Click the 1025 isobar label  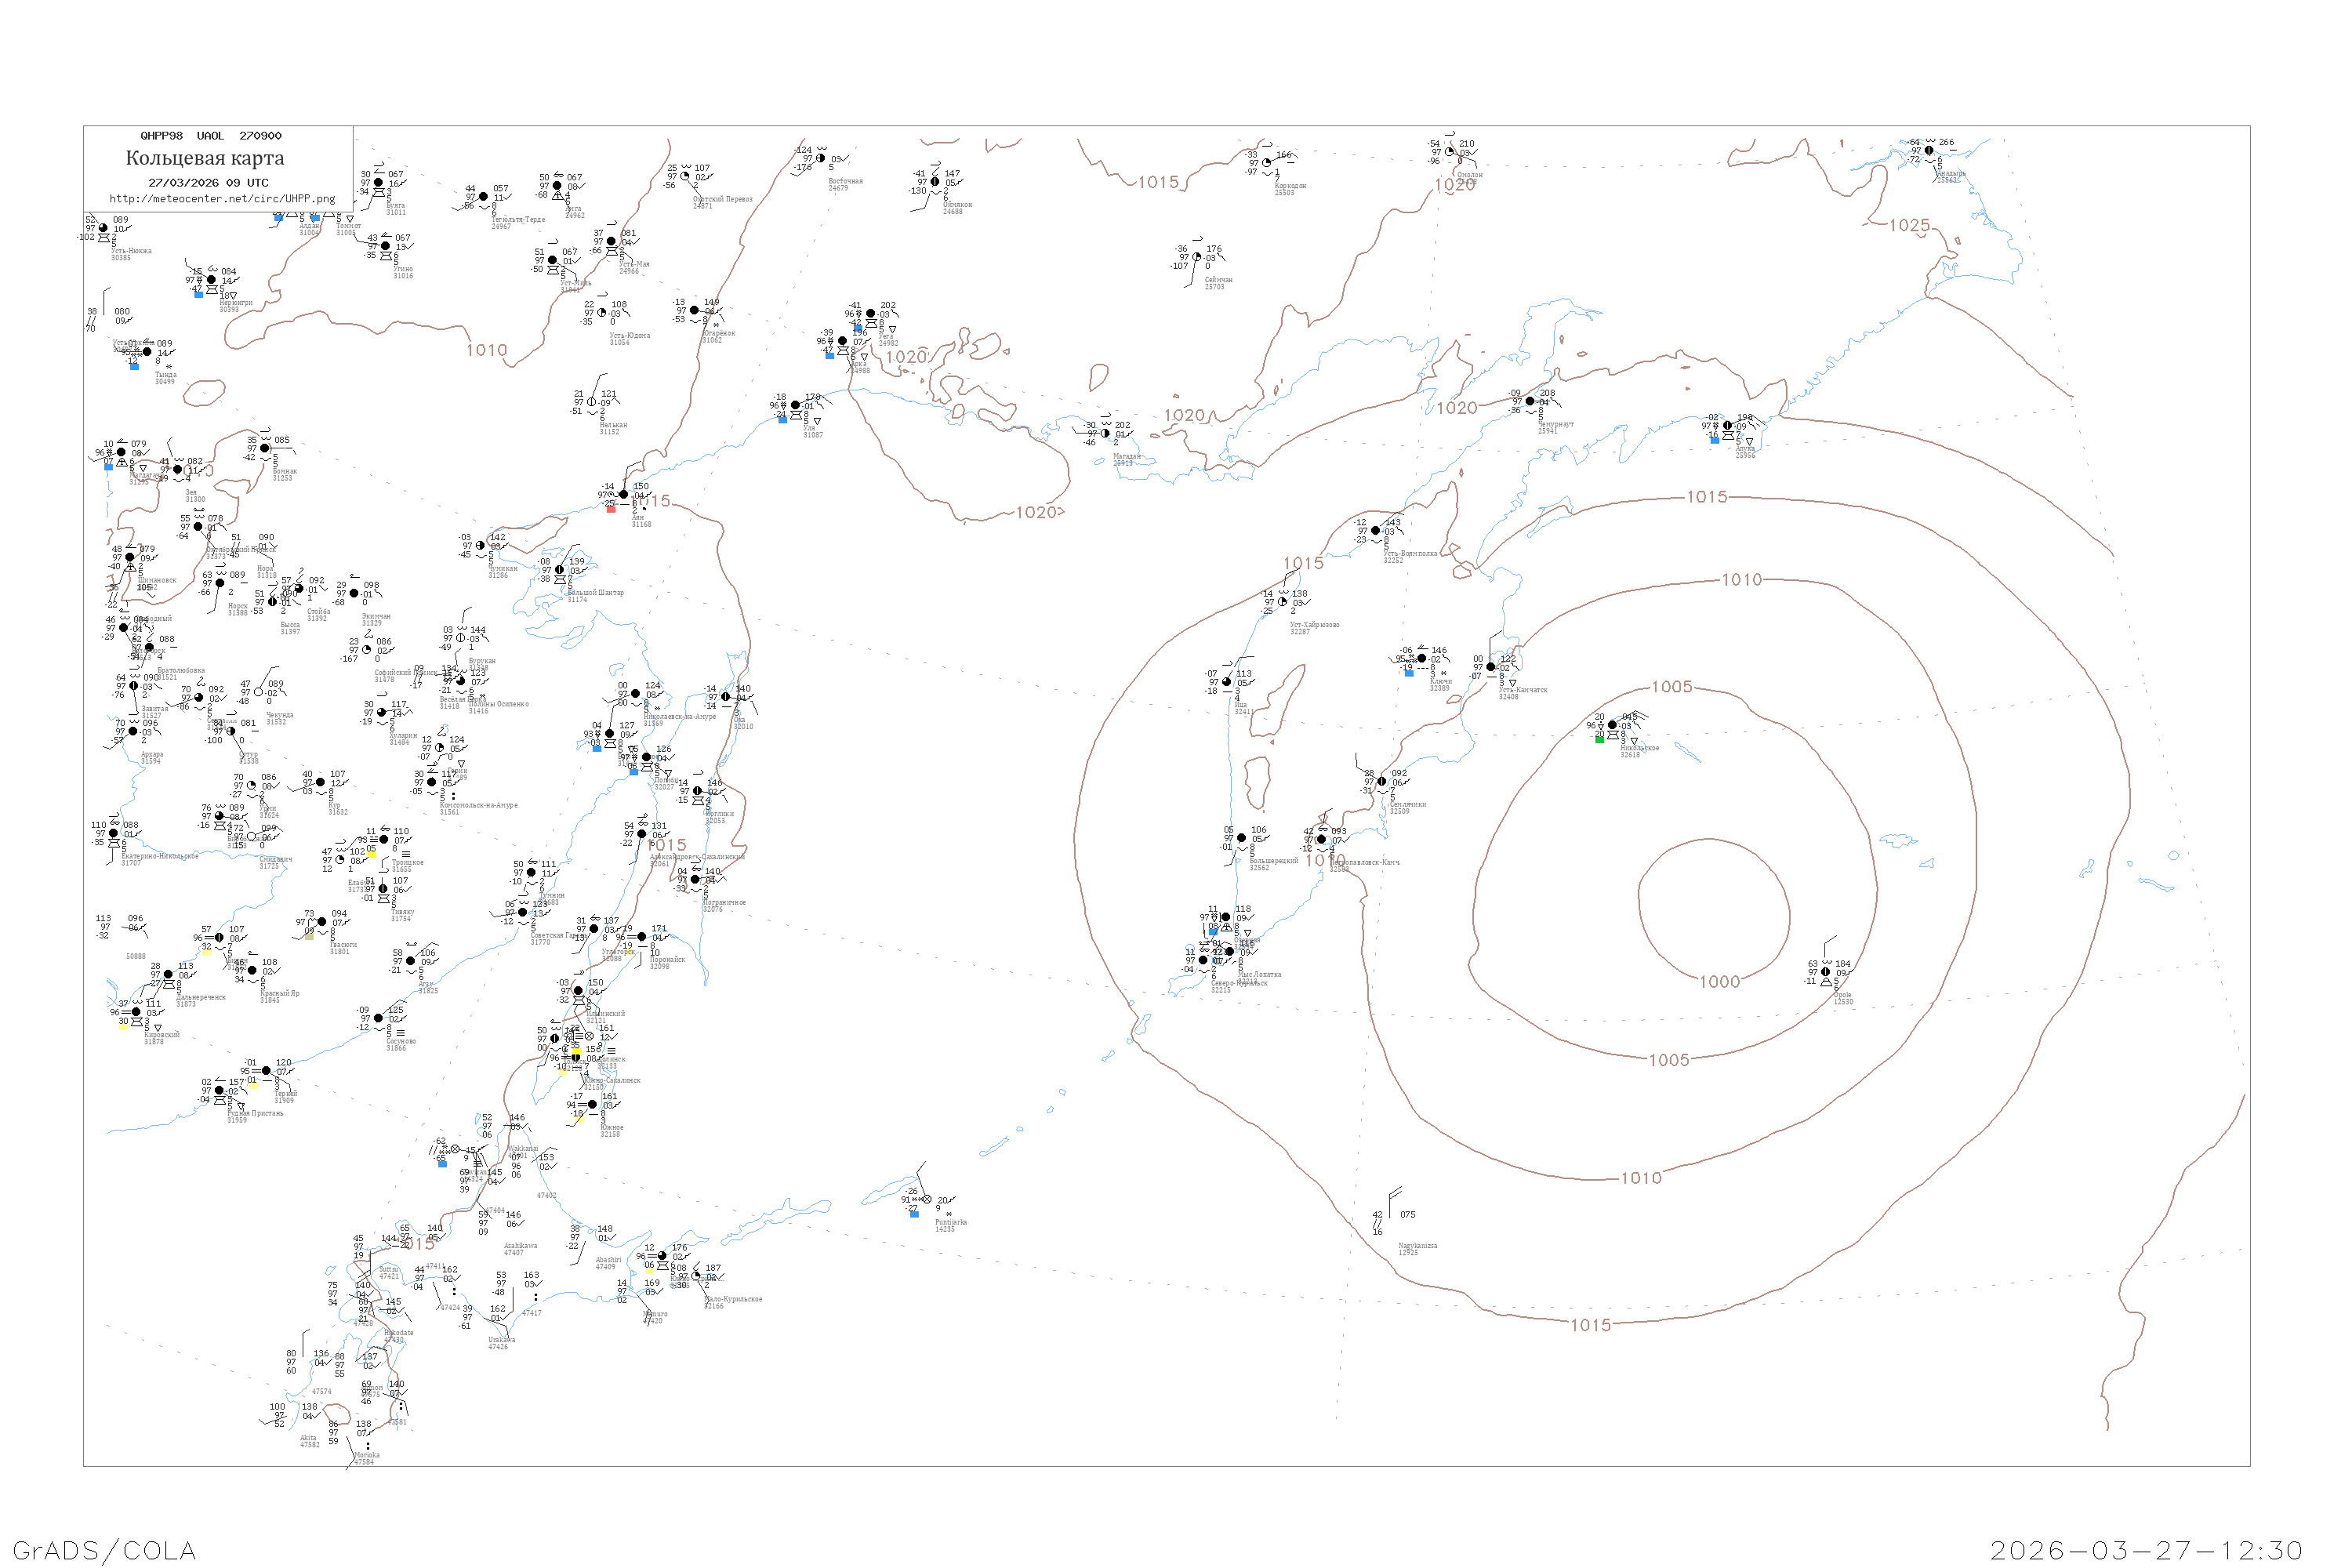1908,226
